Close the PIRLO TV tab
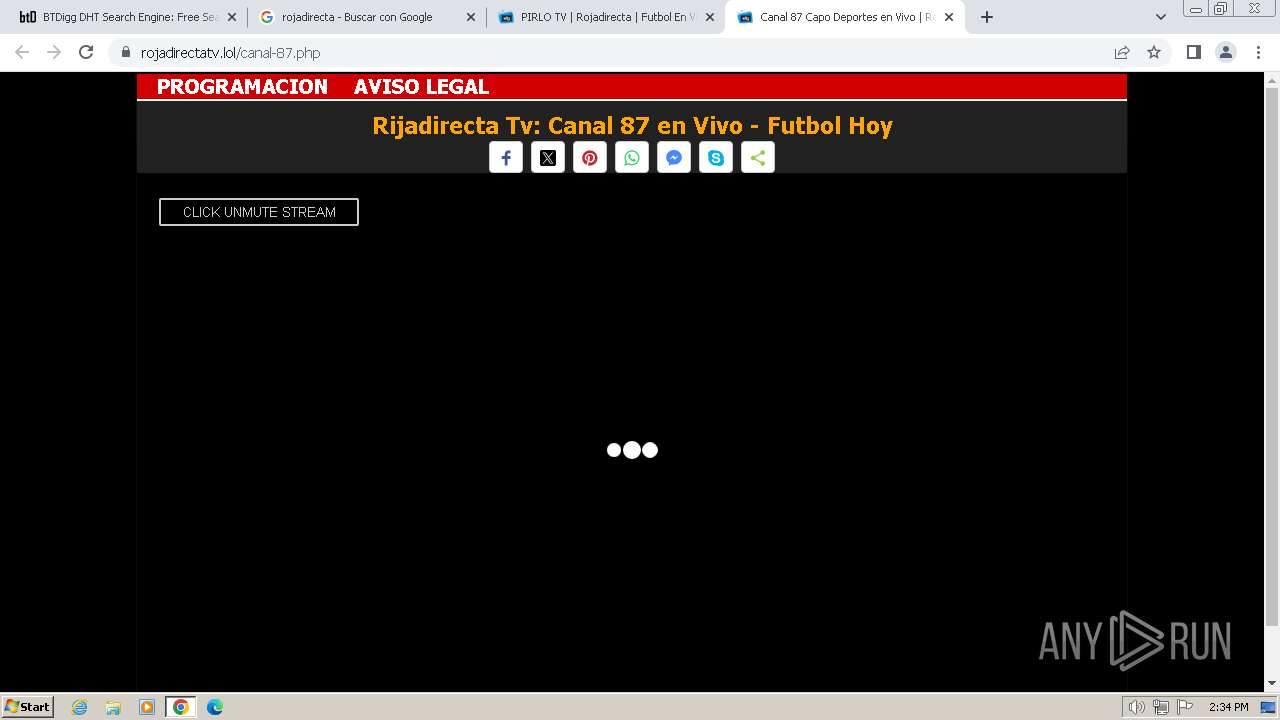 (x=710, y=17)
